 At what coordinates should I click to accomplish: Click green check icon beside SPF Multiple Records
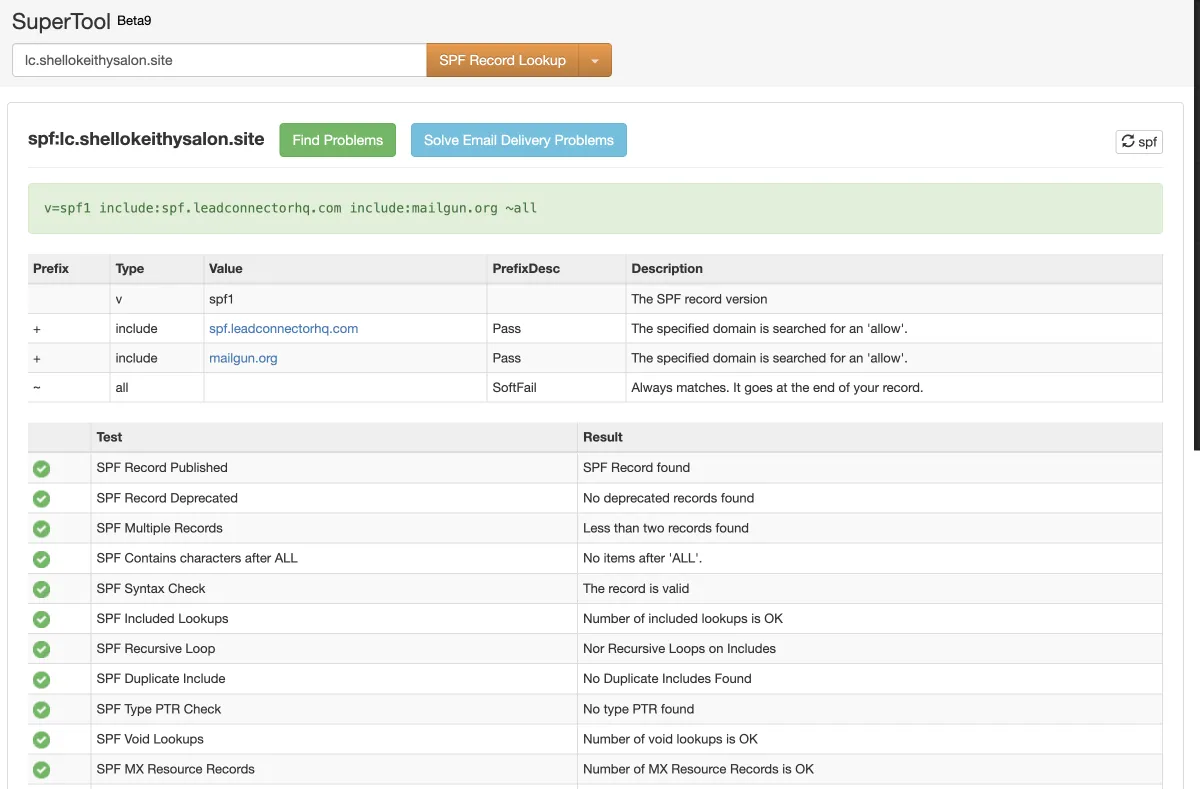[x=41, y=528]
